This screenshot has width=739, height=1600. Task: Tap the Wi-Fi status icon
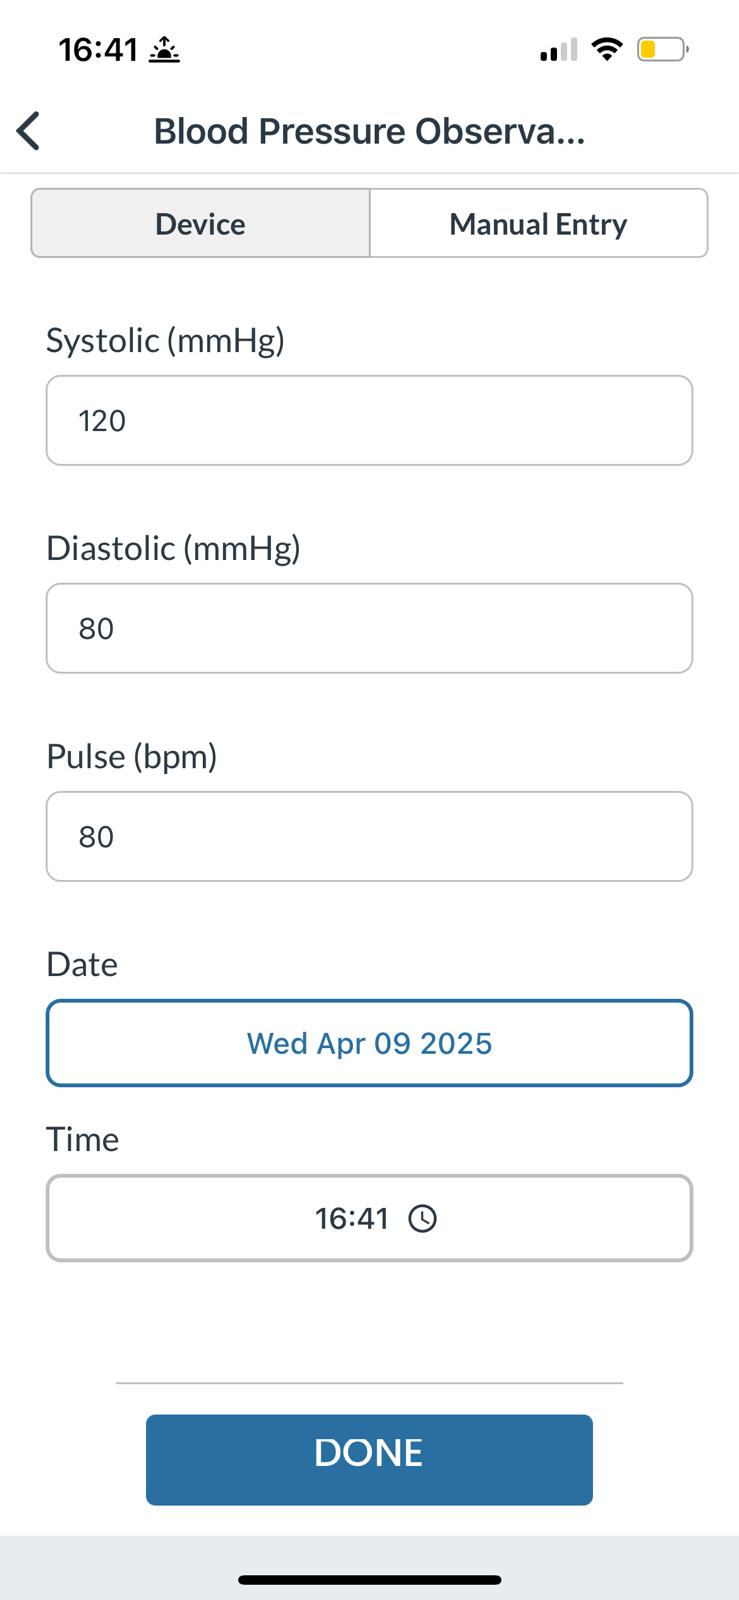[606, 48]
